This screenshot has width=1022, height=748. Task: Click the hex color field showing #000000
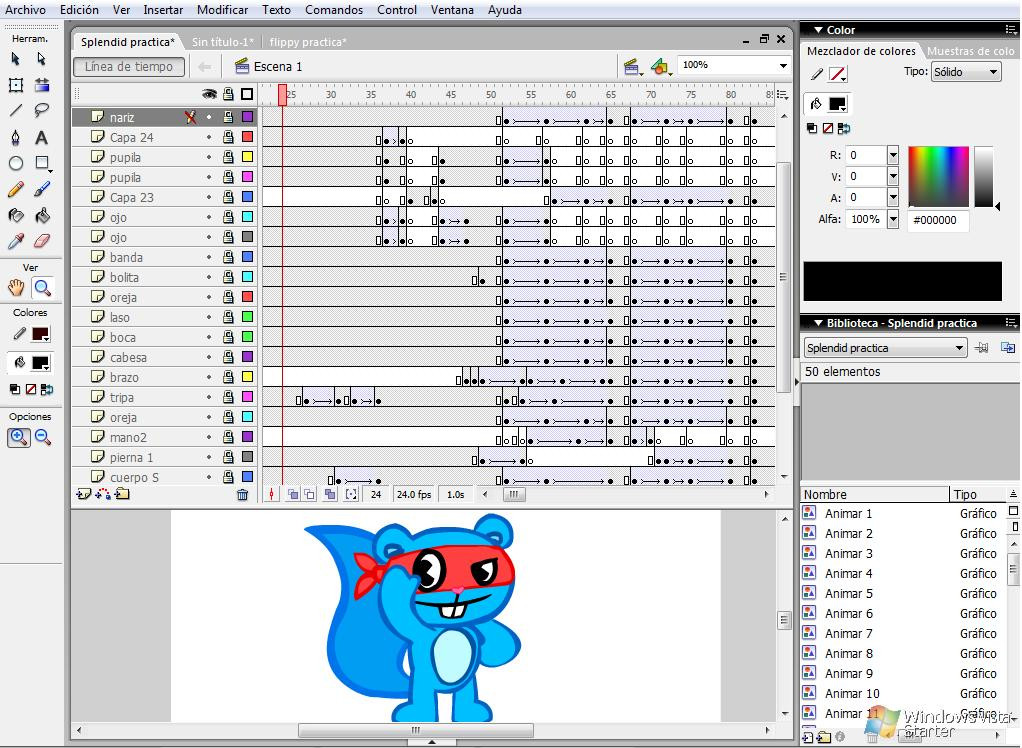click(938, 220)
